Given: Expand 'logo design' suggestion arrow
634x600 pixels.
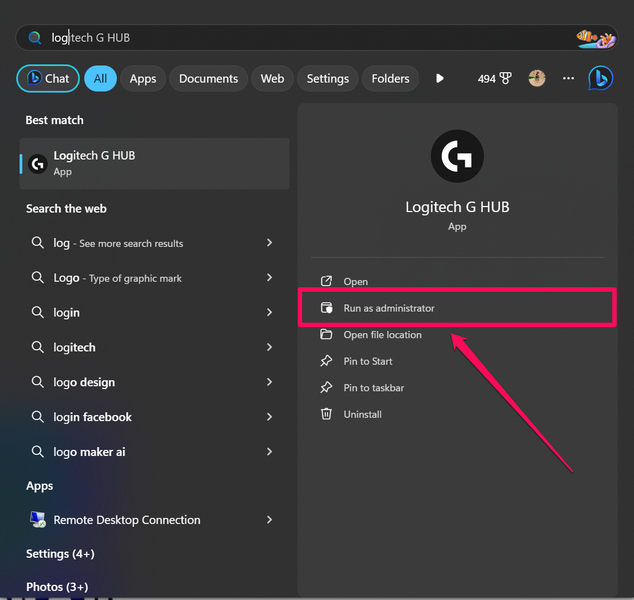Looking at the screenshot, I should (x=269, y=382).
